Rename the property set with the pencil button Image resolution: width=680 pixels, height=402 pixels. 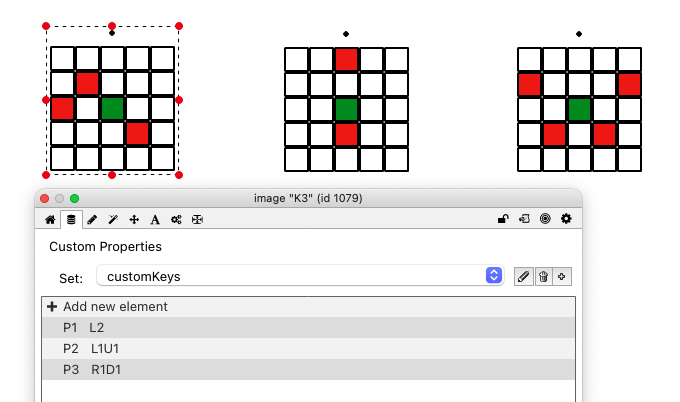coord(523,276)
